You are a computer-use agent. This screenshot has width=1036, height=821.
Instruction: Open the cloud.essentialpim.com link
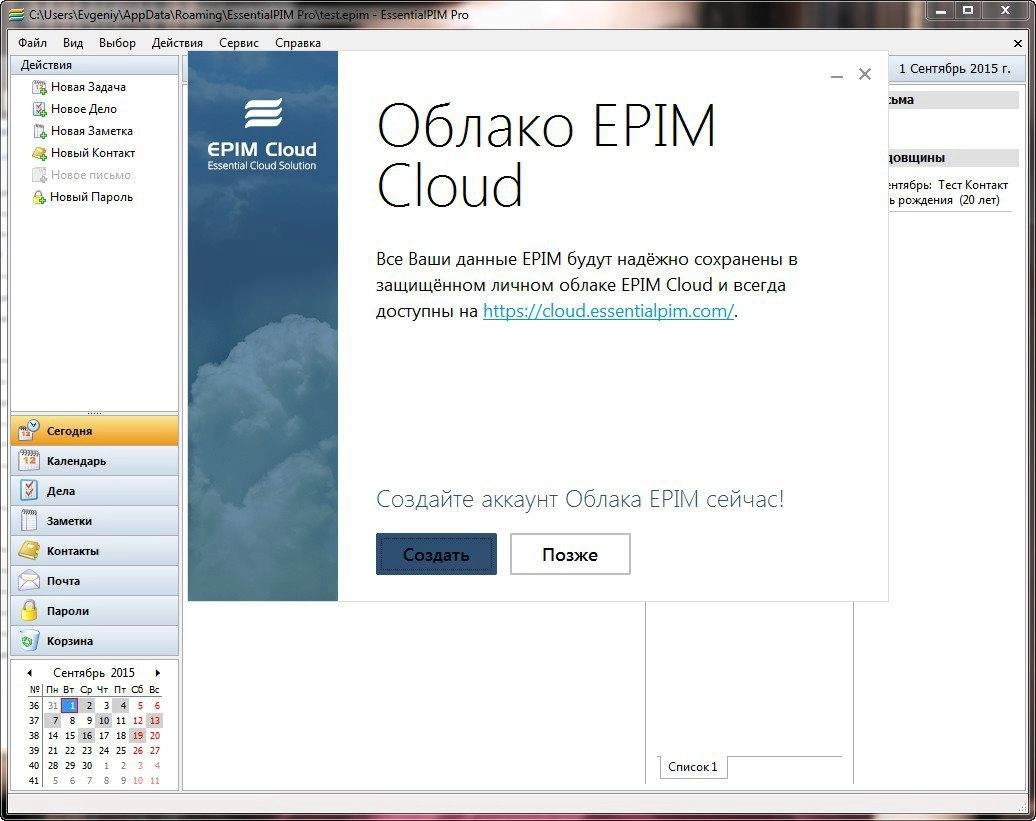pyautogui.click(x=608, y=311)
